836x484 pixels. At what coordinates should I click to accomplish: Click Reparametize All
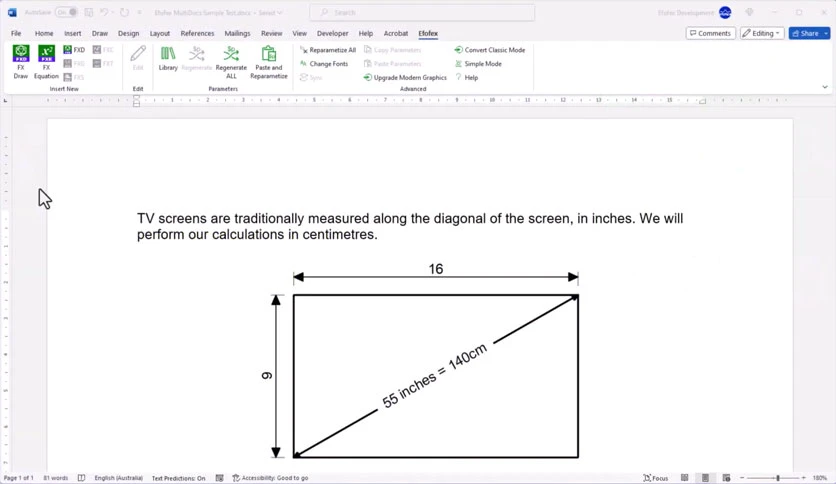click(328, 50)
